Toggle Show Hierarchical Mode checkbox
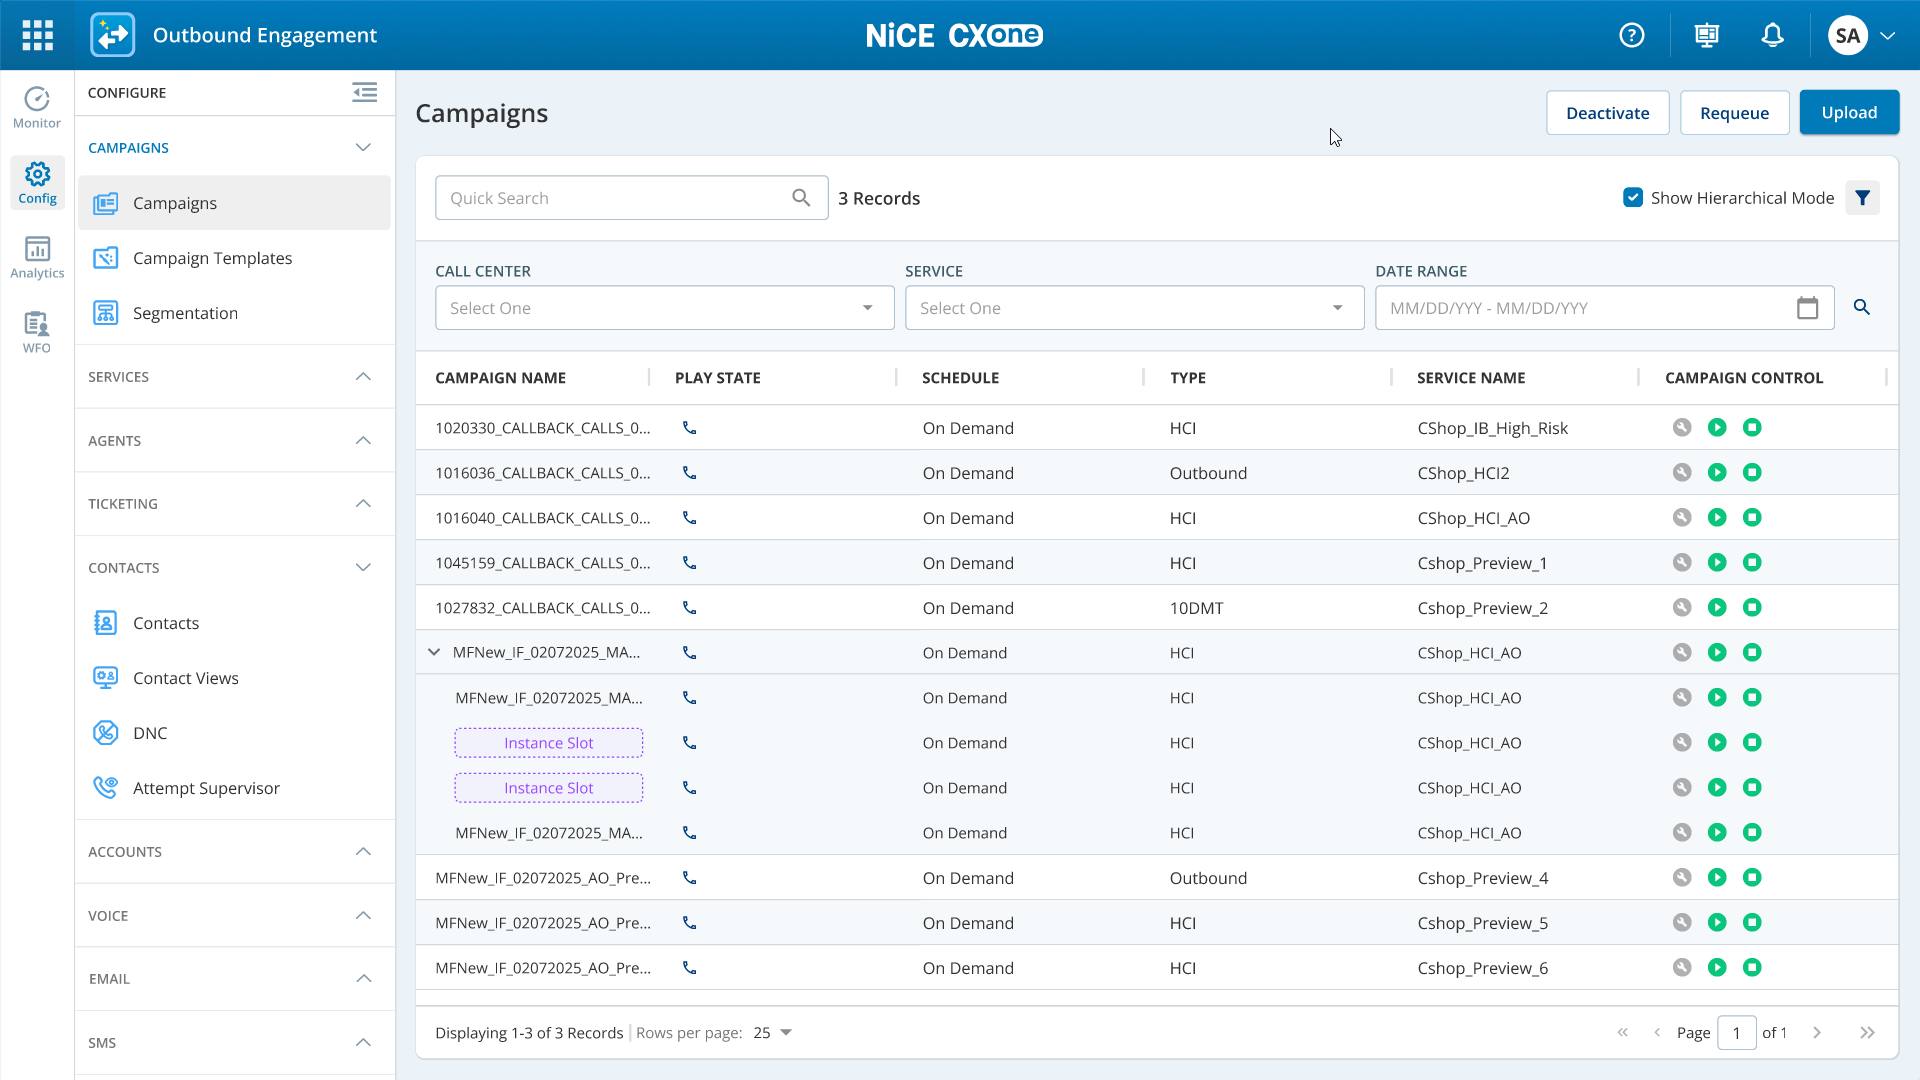This screenshot has width=1920, height=1080. coord(1633,198)
